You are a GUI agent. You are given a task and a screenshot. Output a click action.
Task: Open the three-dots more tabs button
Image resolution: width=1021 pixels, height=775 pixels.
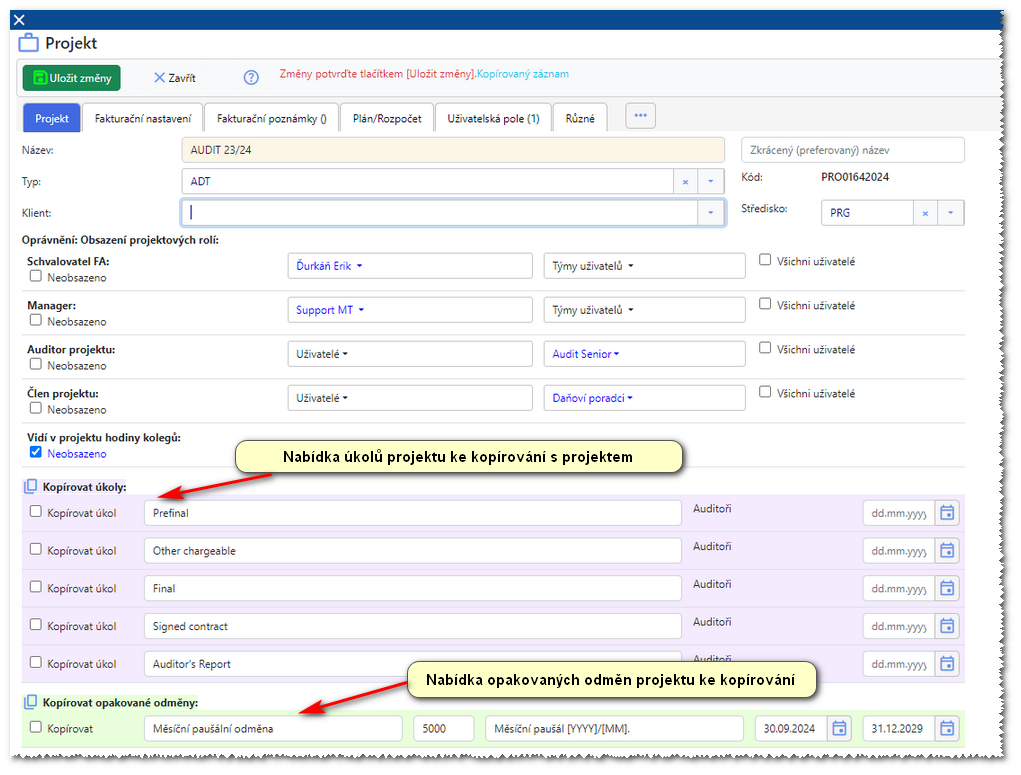click(x=640, y=116)
